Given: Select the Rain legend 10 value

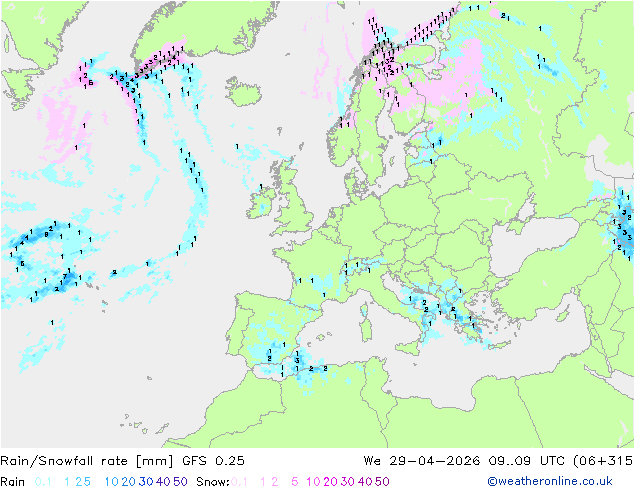Looking at the screenshot, I should coord(112,482).
